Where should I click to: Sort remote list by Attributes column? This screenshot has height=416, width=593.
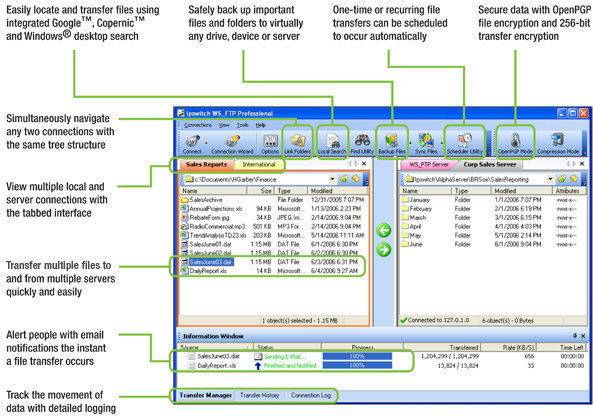tap(570, 191)
